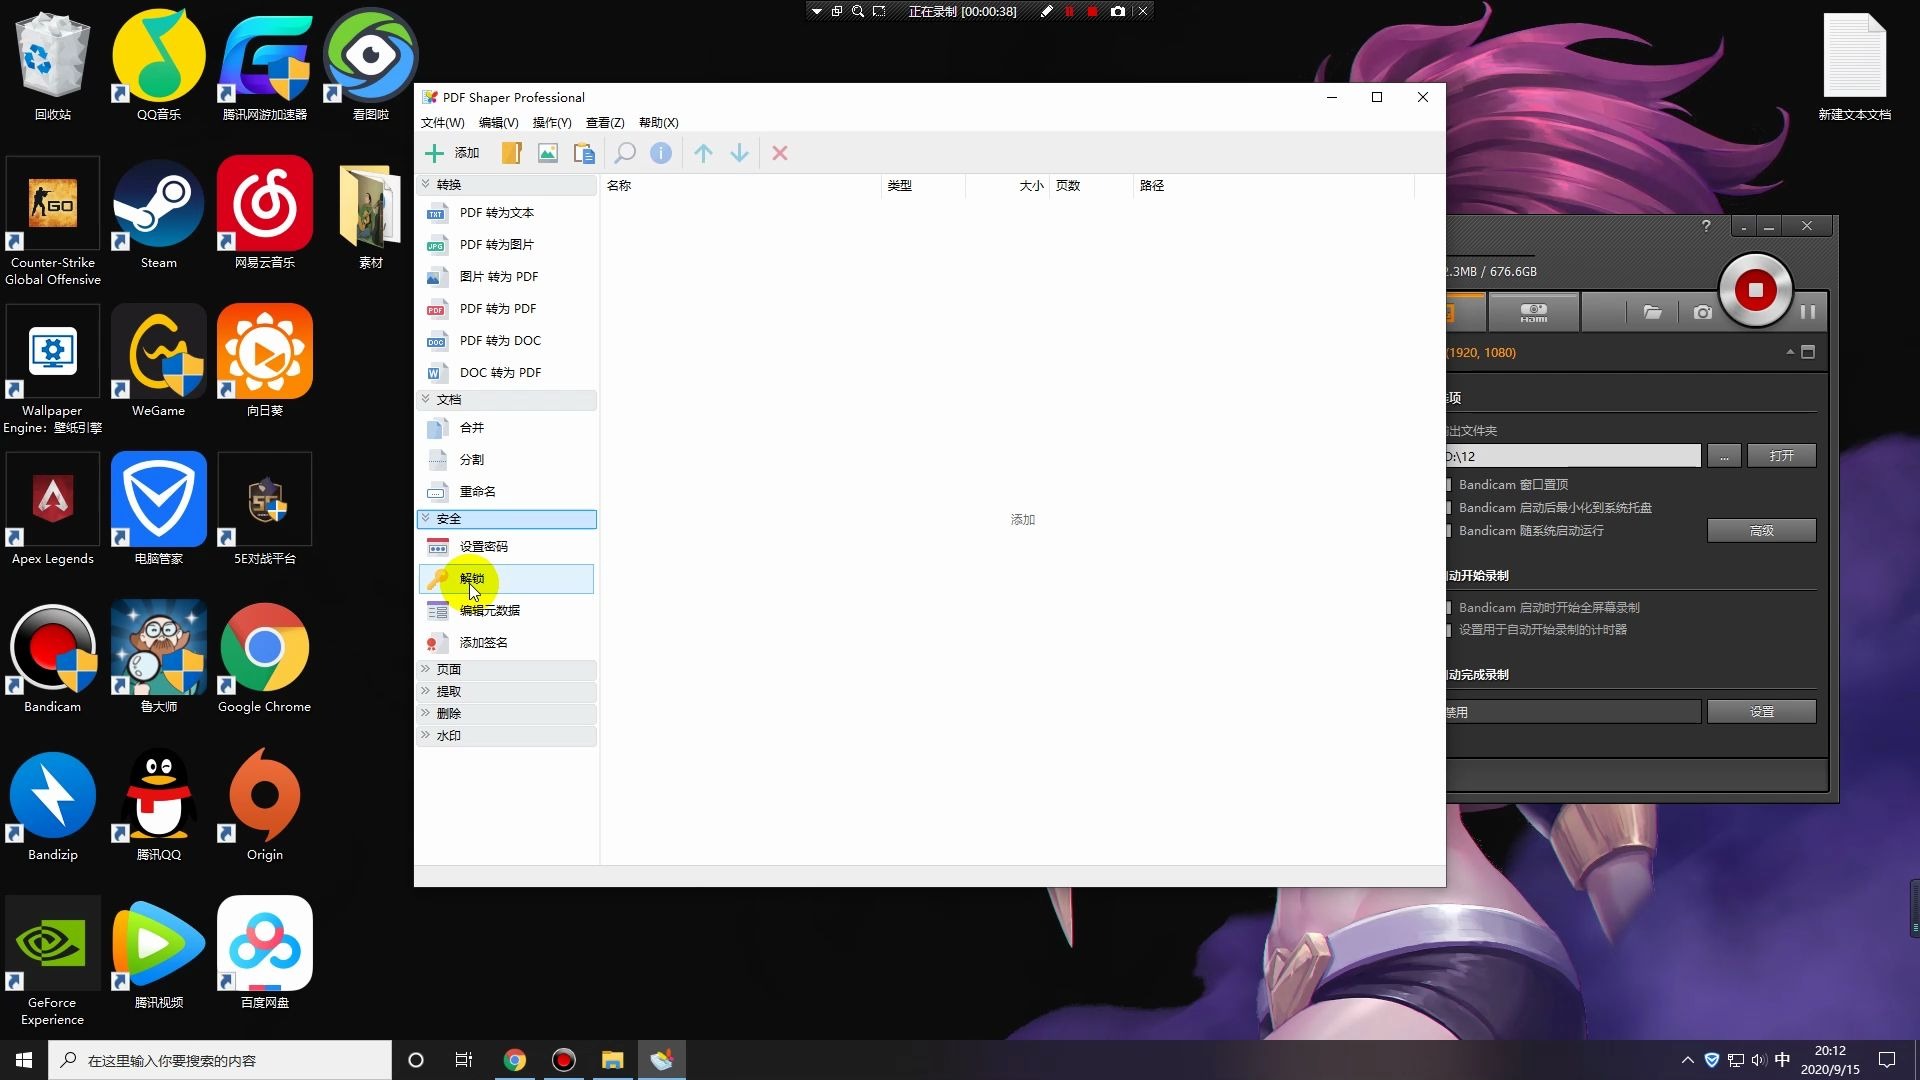The image size is (1920, 1080).
Task: Expand the 转换 section in sidebar
Action: click(x=448, y=183)
